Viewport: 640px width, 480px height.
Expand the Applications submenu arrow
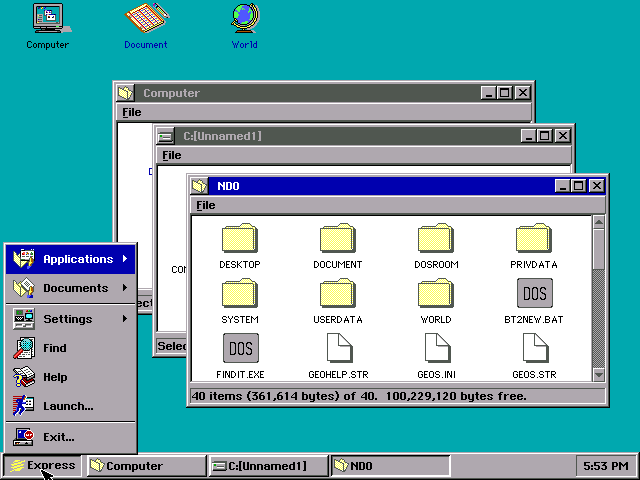coord(125,259)
